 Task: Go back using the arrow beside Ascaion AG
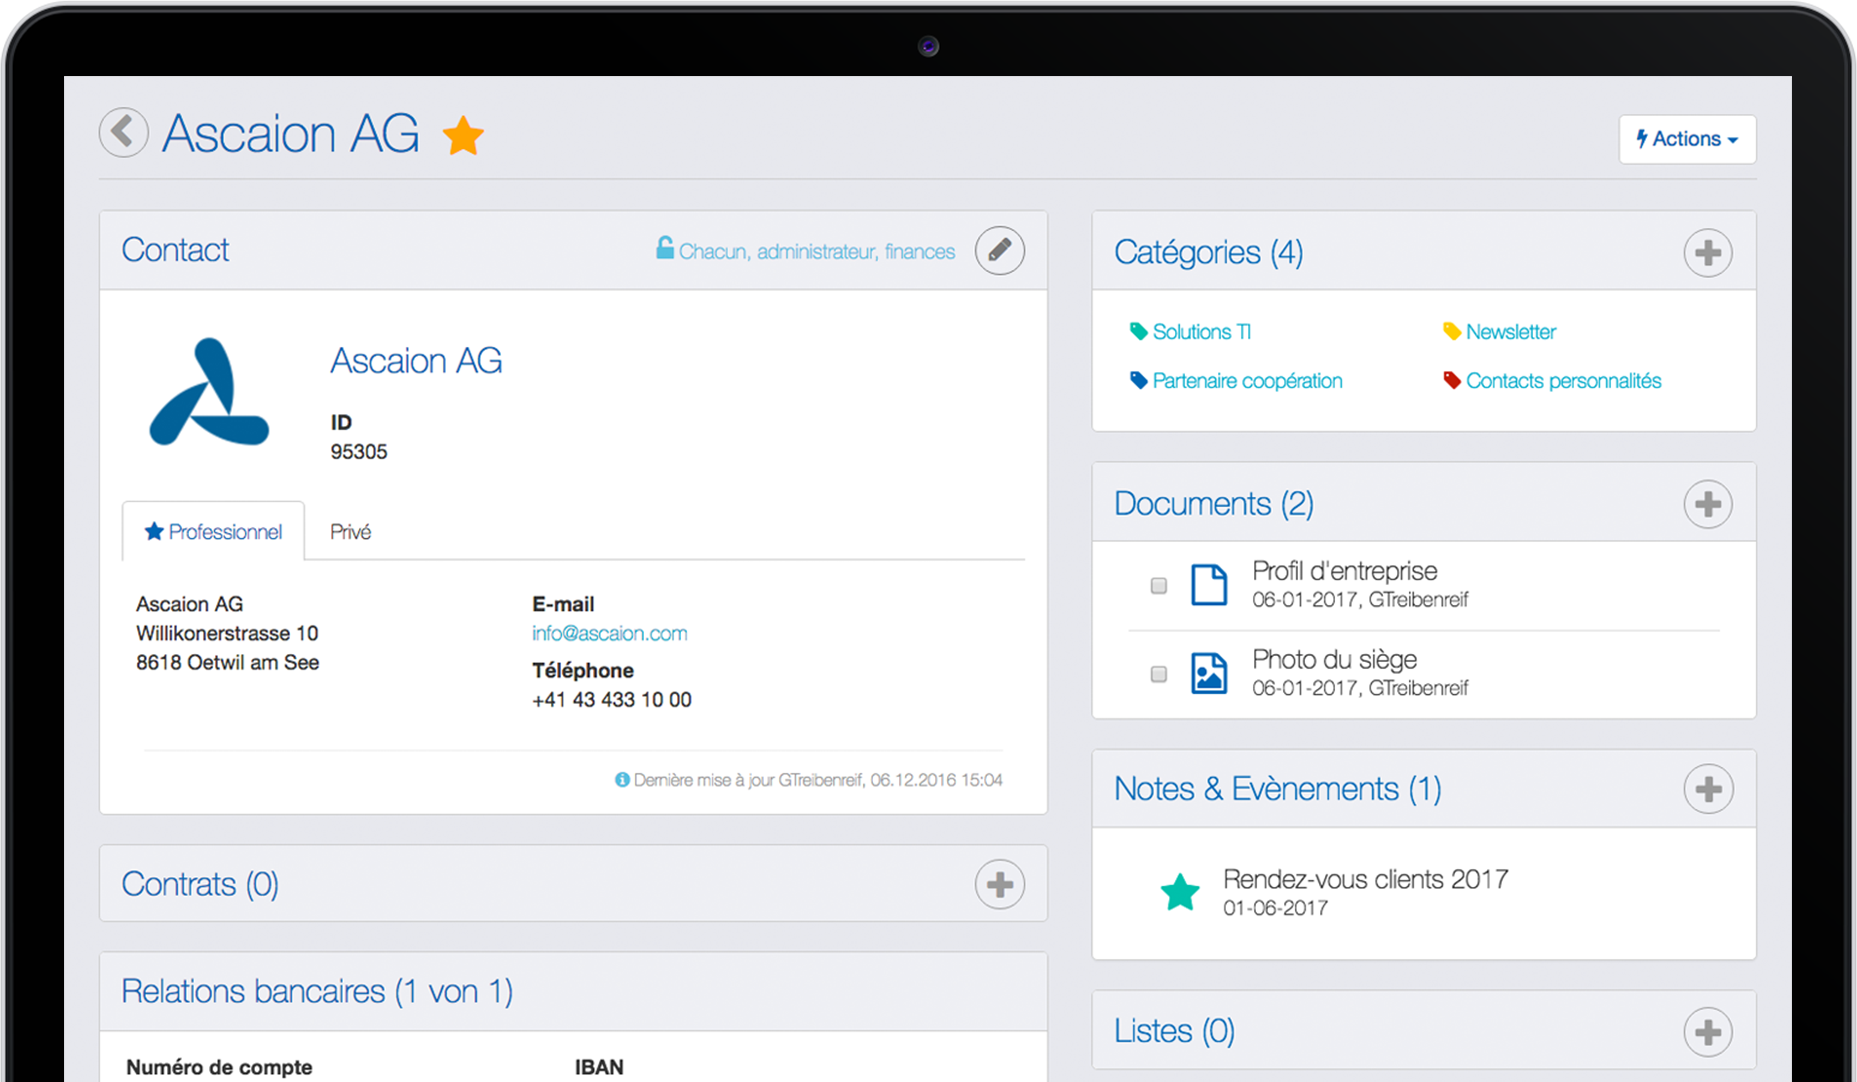coord(124,132)
